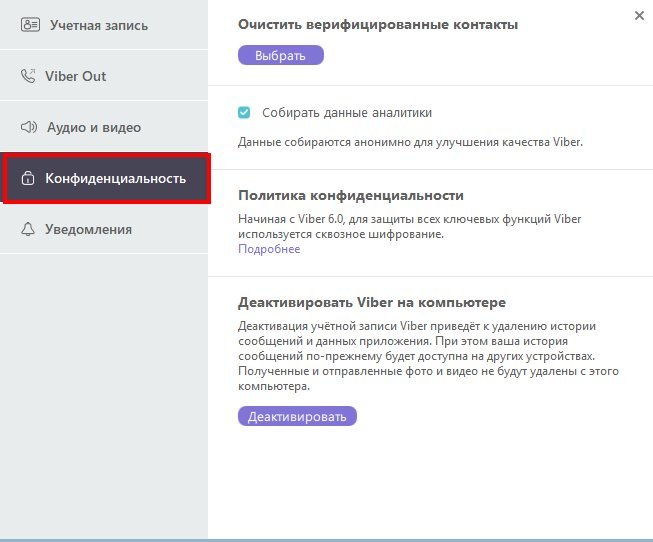The height and width of the screenshot is (542, 653).
Task: Click the phone handset icon for Viber Out
Action: [x=28, y=76]
